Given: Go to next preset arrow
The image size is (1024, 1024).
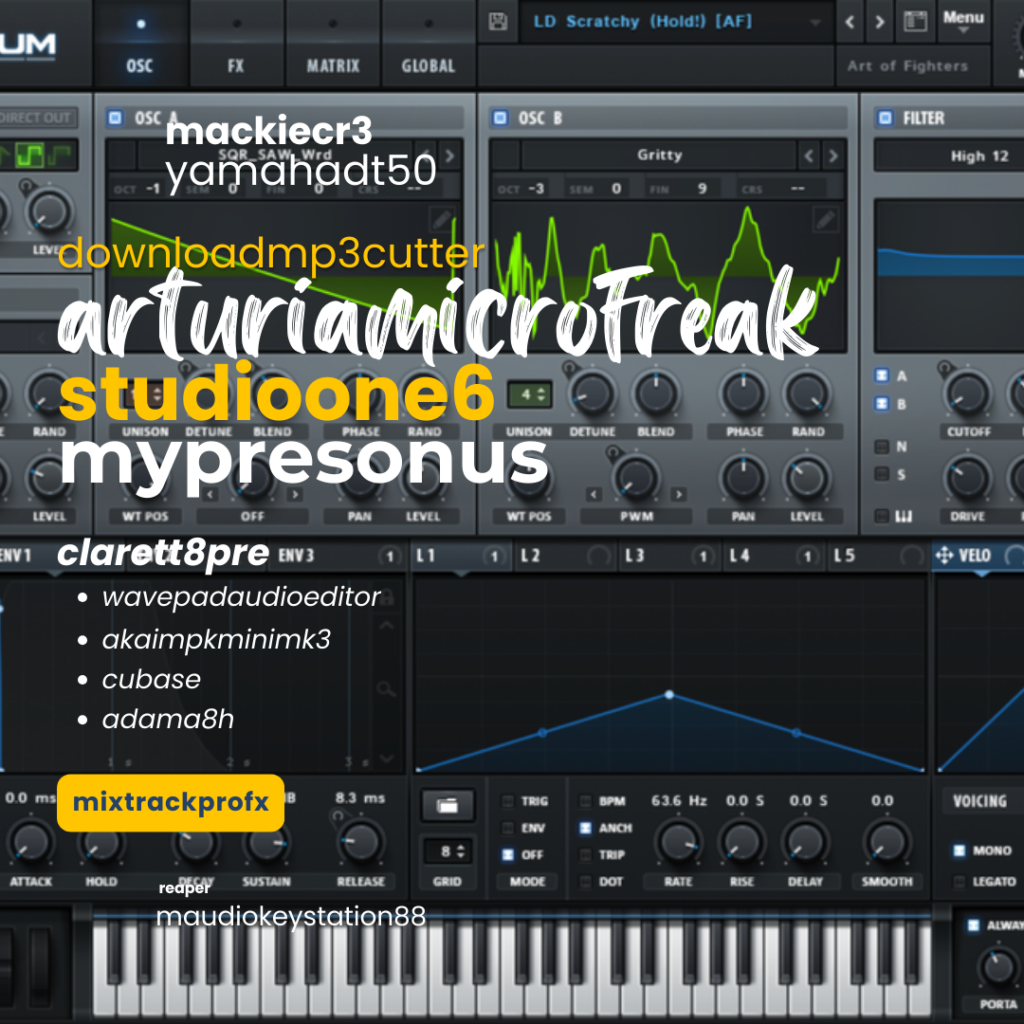Looking at the screenshot, I should tap(880, 22).
